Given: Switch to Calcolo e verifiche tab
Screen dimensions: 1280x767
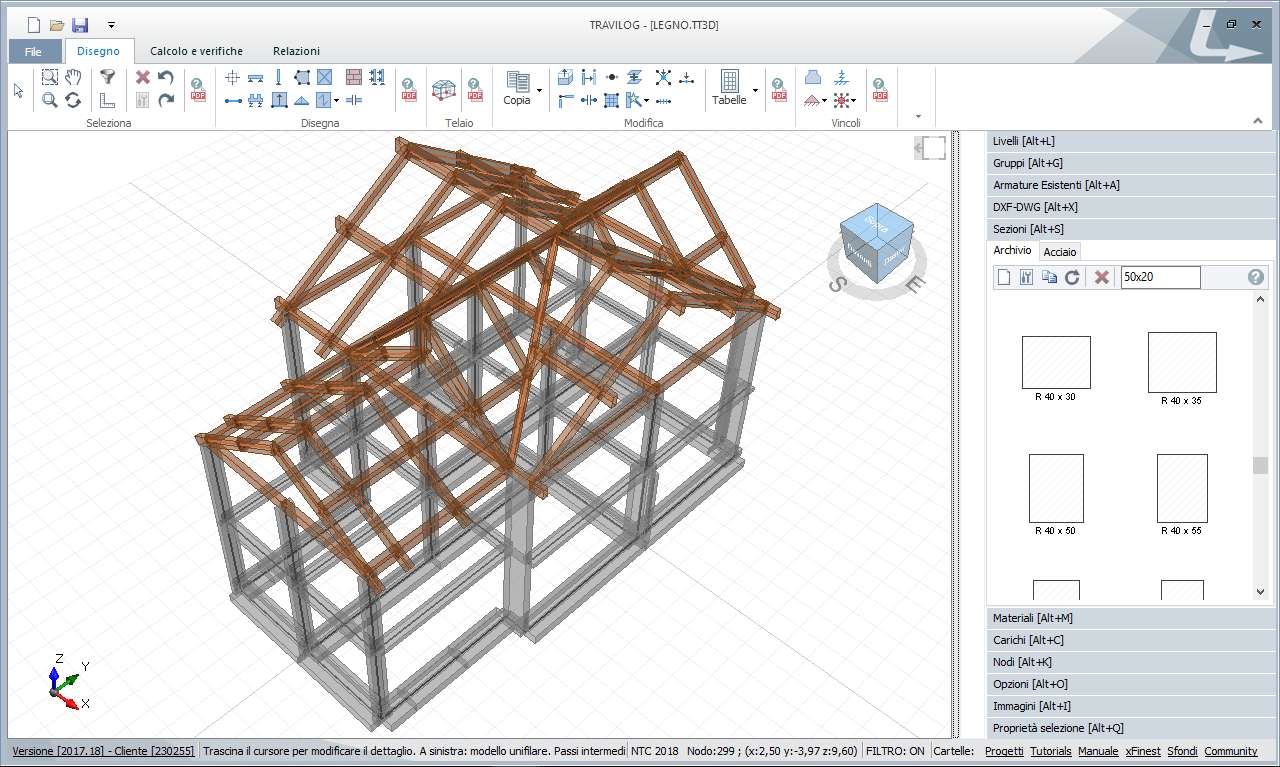Looking at the screenshot, I should point(196,51).
